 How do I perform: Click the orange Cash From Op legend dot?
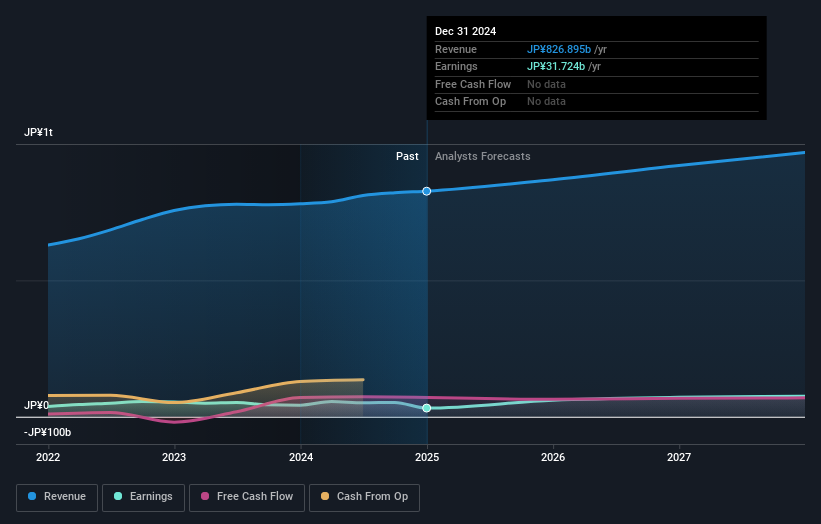click(325, 496)
